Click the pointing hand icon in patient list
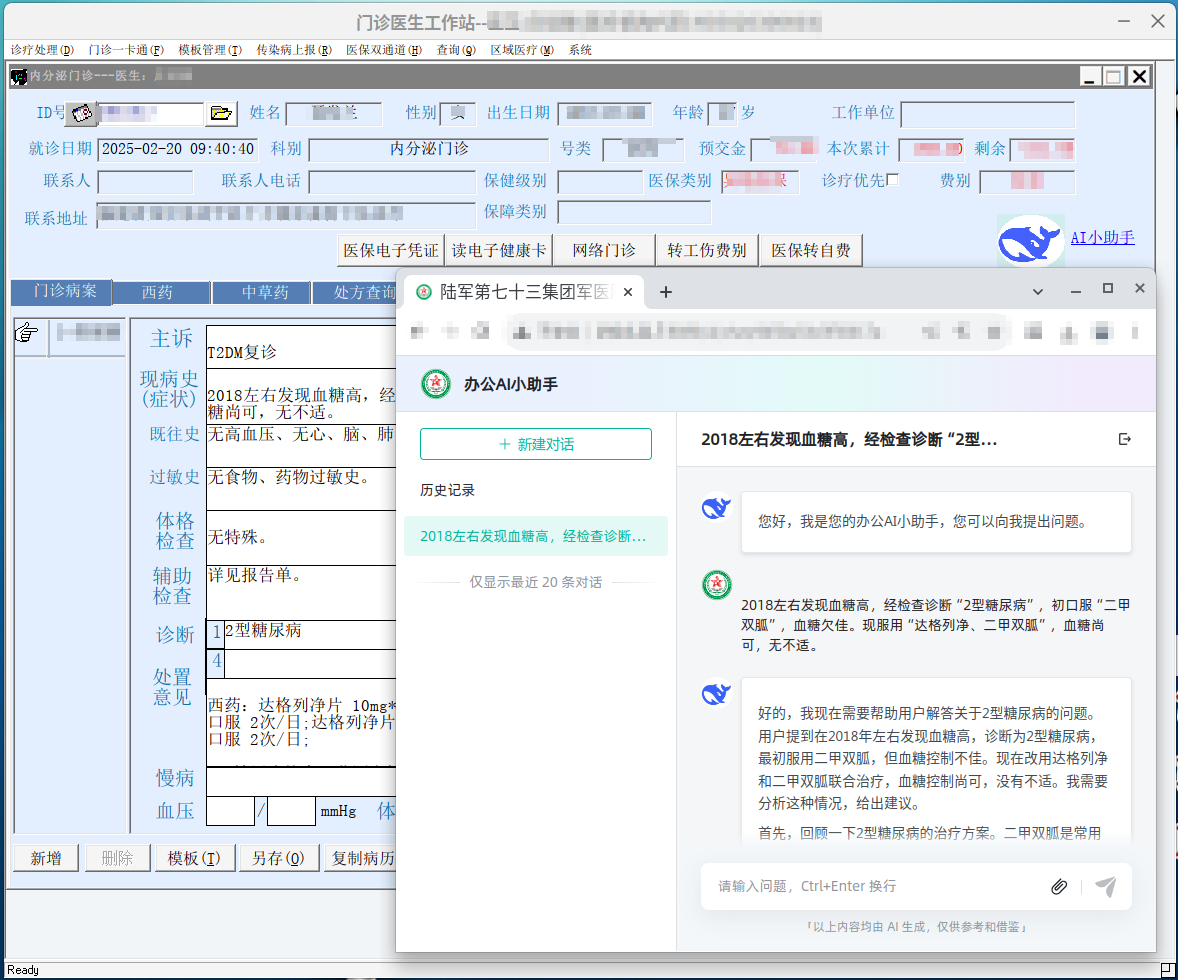Image resolution: width=1178 pixels, height=980 pixels. (27, 332)
